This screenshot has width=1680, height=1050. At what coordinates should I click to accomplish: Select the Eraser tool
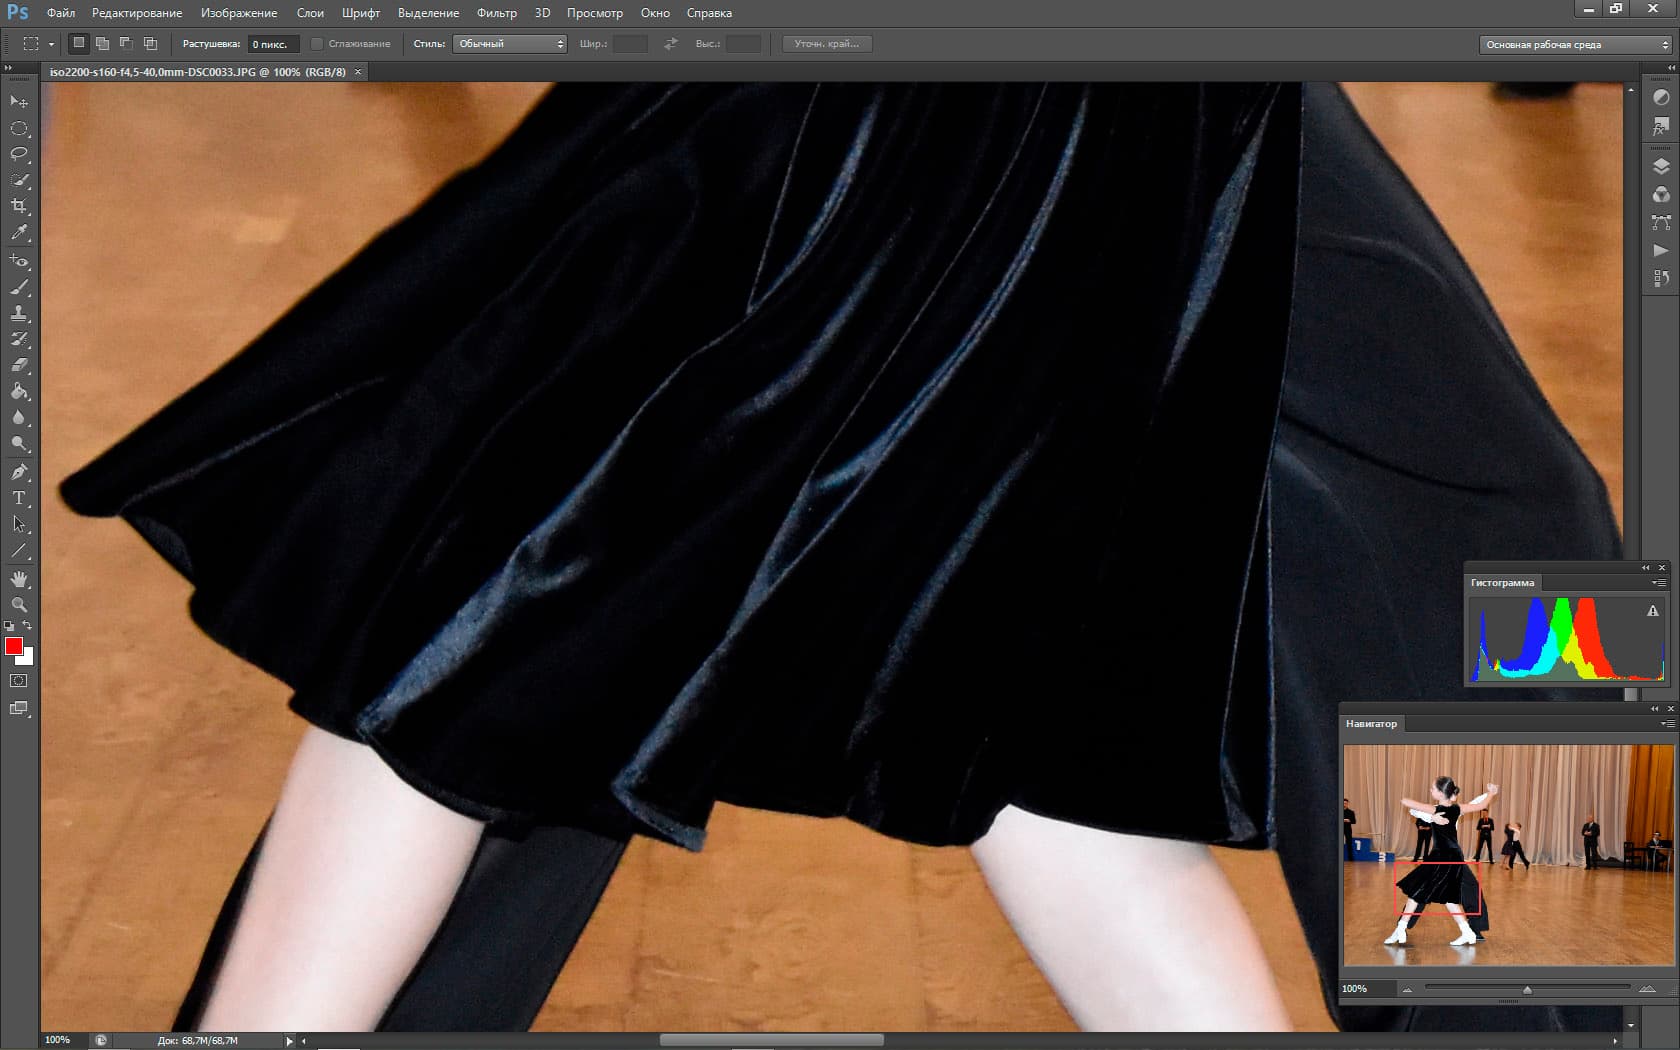click(x=19, y=365)
